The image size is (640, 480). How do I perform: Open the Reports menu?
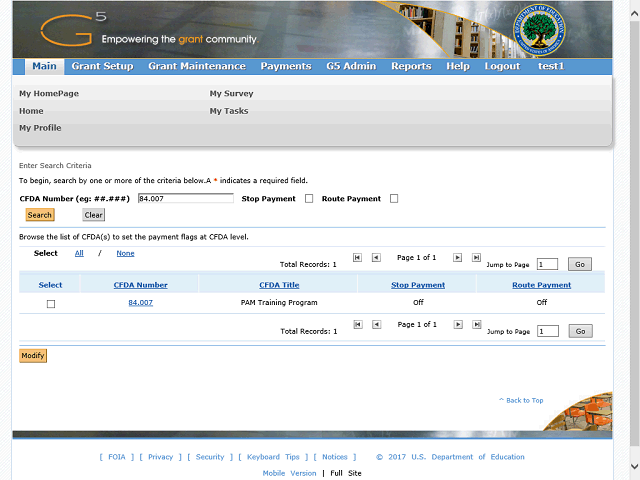(x=411, y=66)
